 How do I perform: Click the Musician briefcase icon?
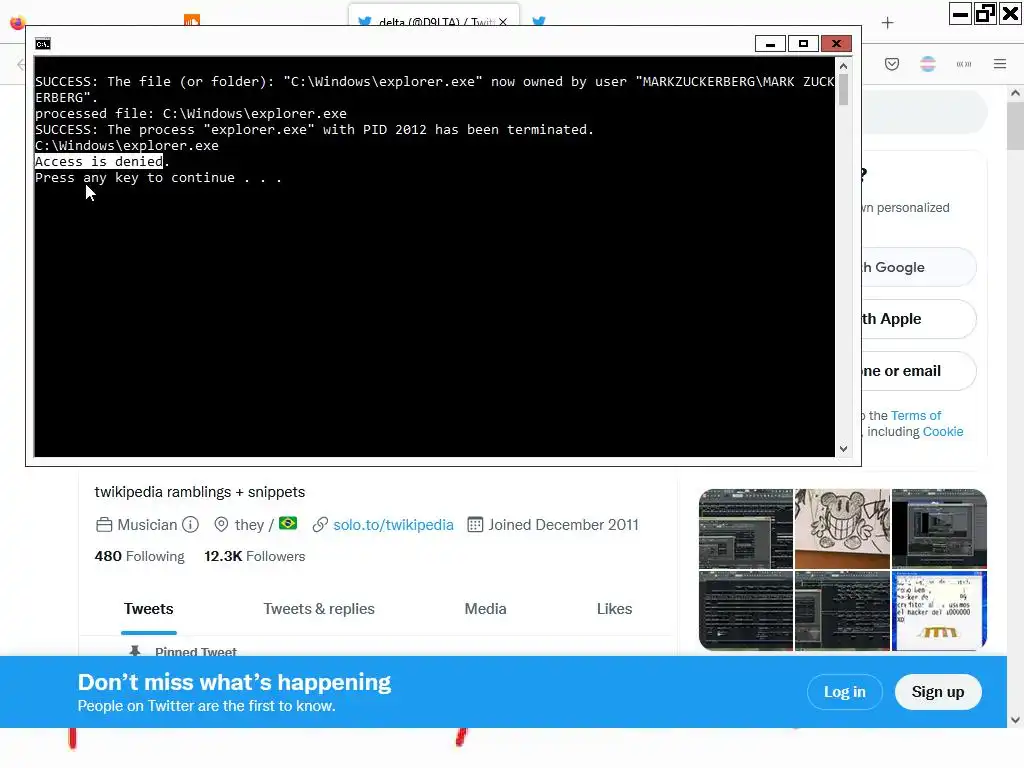(104, 525)
